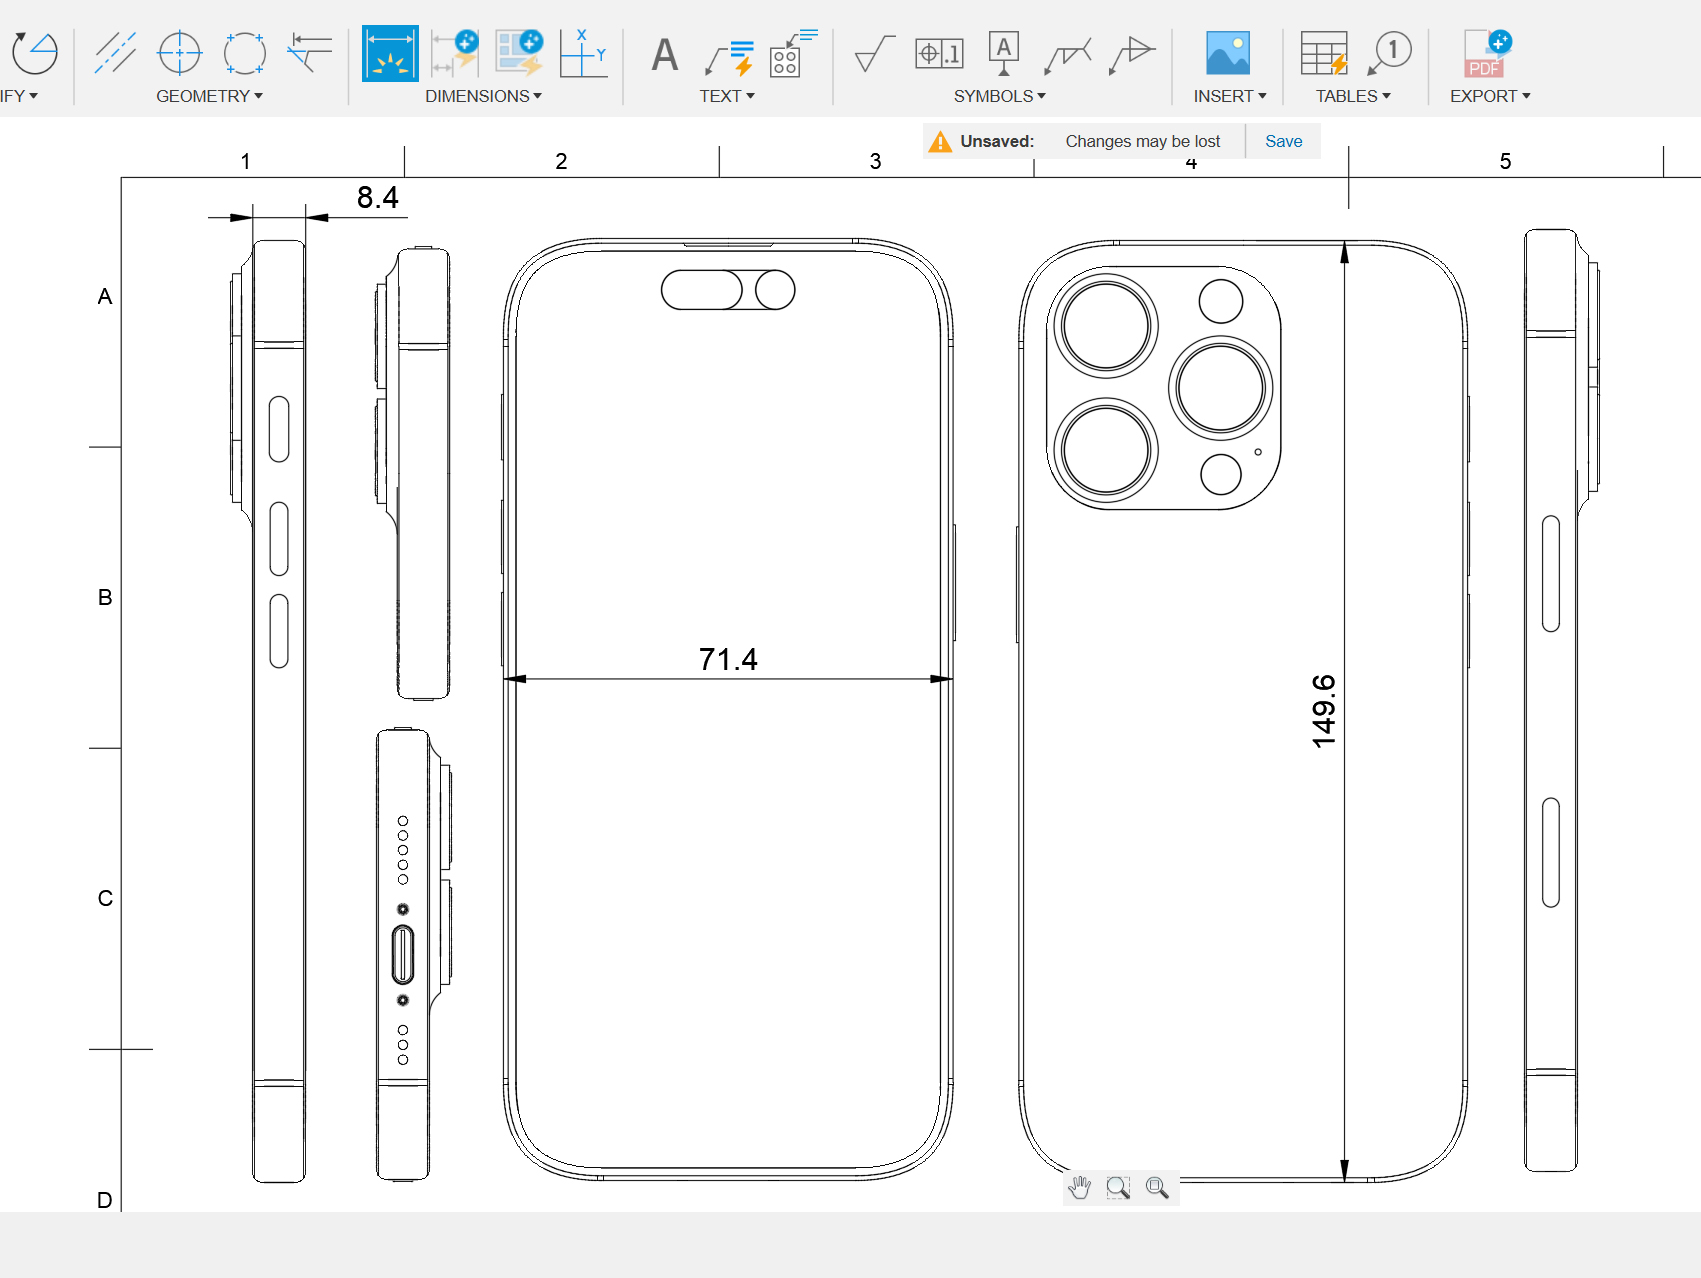Open the EXPORT menu
The width and height of the screenshot is (1701, 1278).
1490,96
